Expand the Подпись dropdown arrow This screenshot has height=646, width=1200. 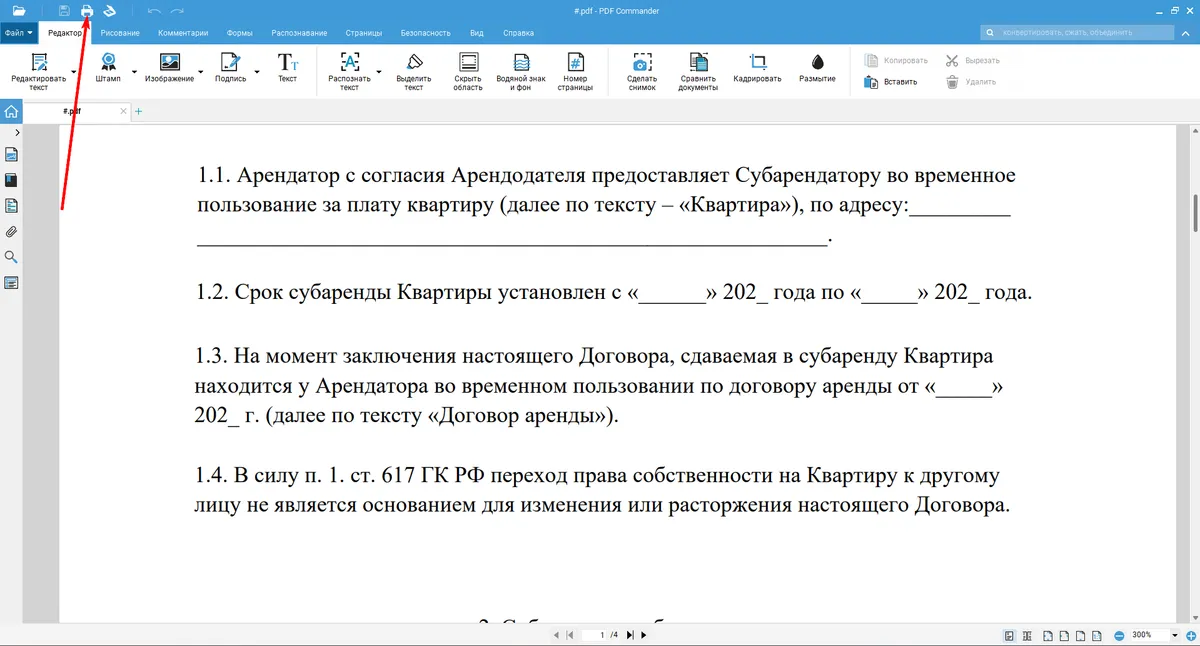pyautogui.click(x=256, y=72)
